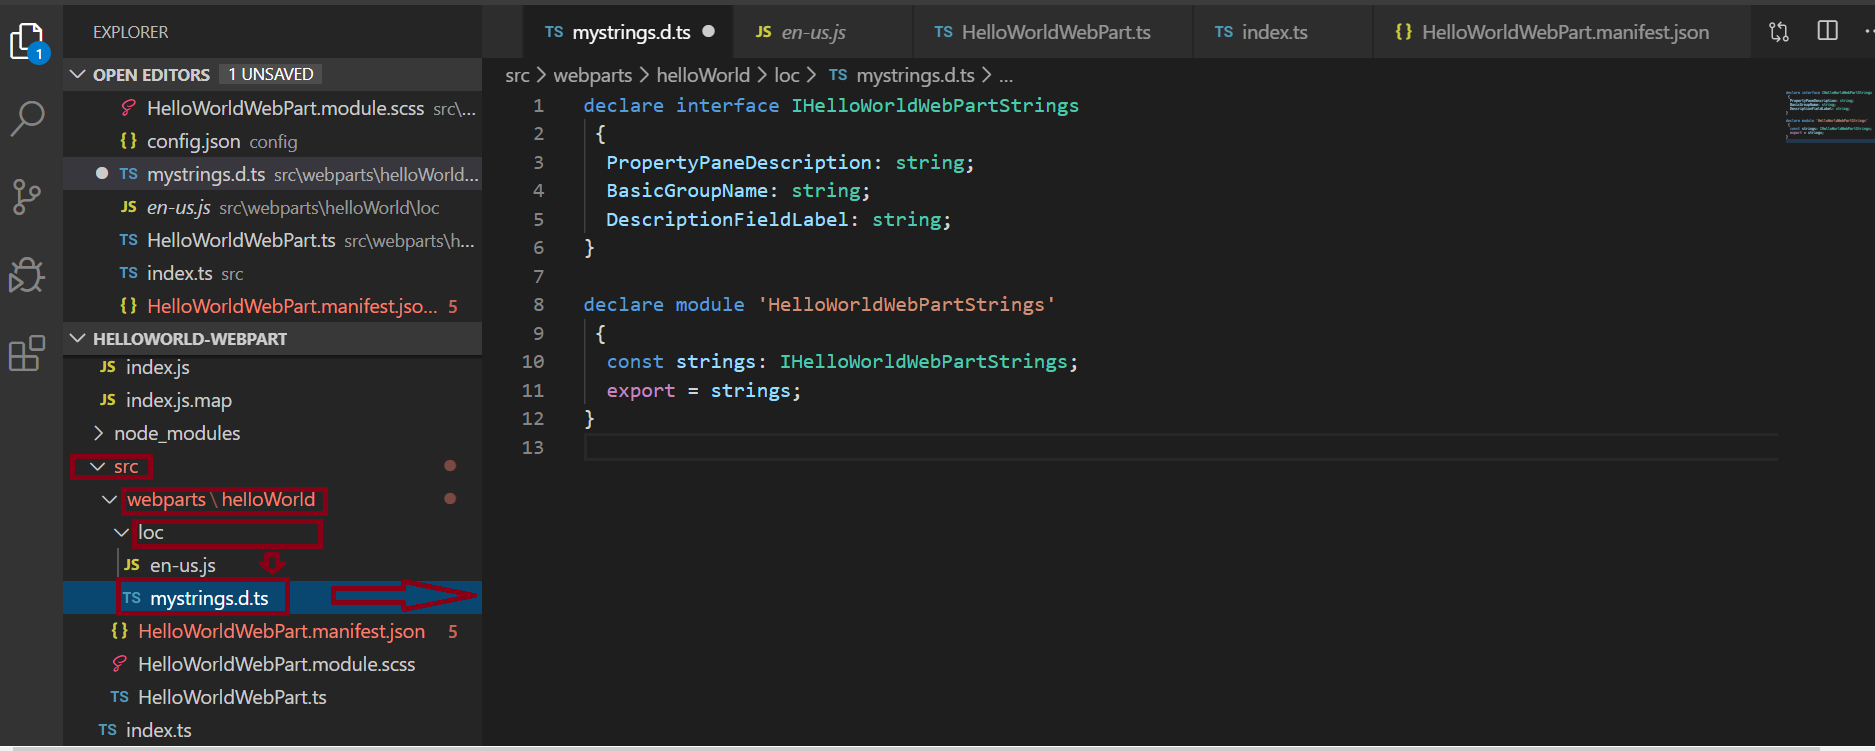Select mystrings.d.ts in open editors list
This screenshot has width=1875, height=751.
272,174
